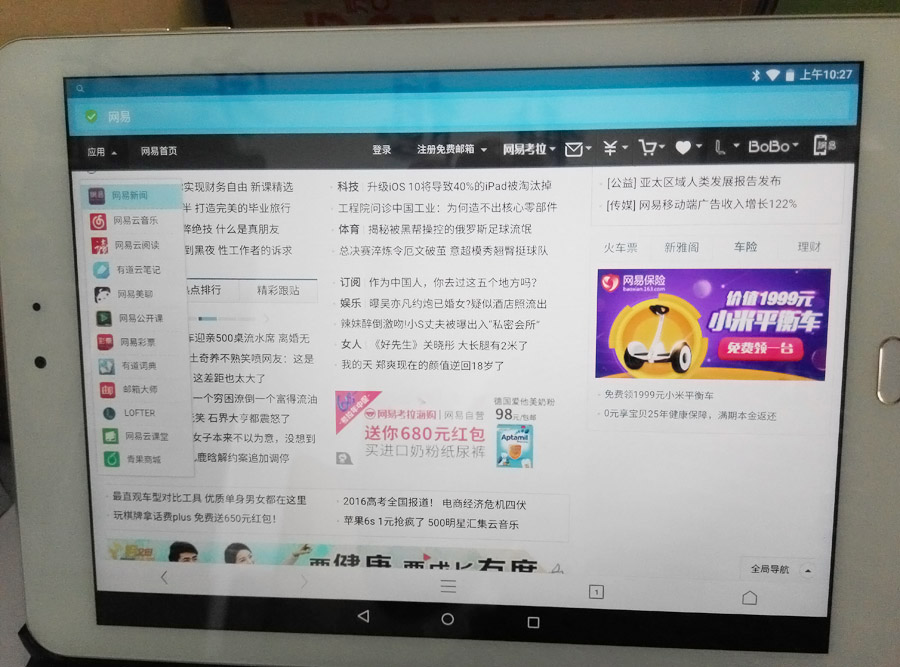Read 亚太区域人类发展报告发布 headline
The image size is (900, 667).
[x=711, y=181]
